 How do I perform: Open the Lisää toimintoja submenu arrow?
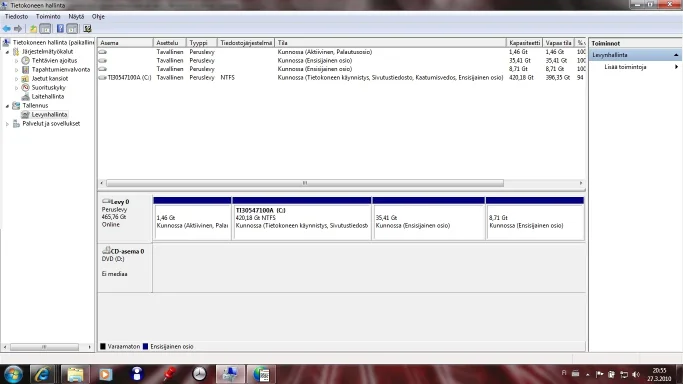(676, 67)
